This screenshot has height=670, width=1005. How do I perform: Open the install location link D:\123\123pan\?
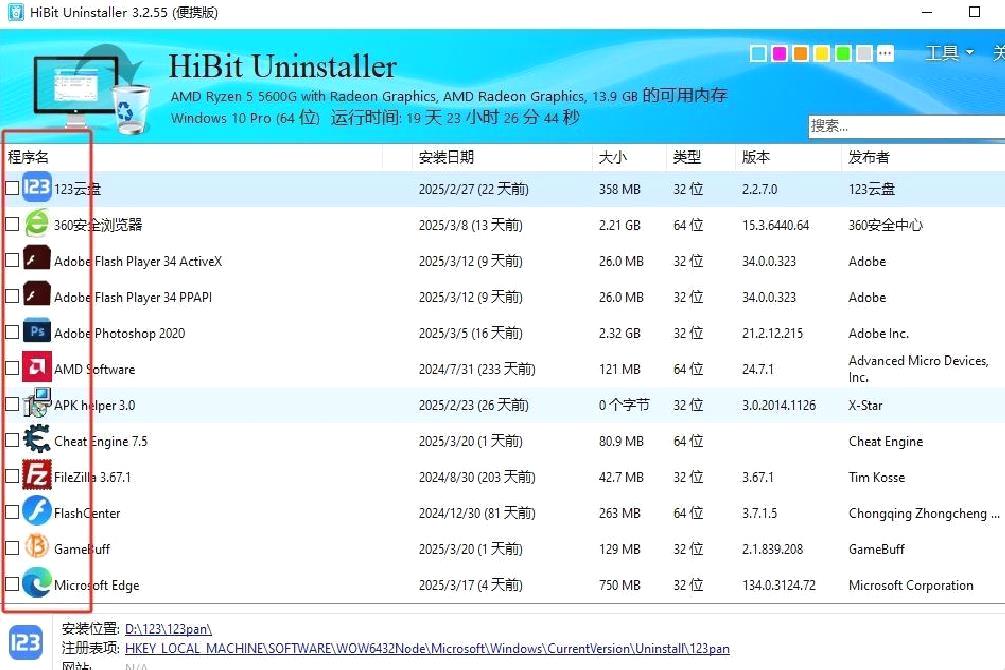[x=168, y=629]
